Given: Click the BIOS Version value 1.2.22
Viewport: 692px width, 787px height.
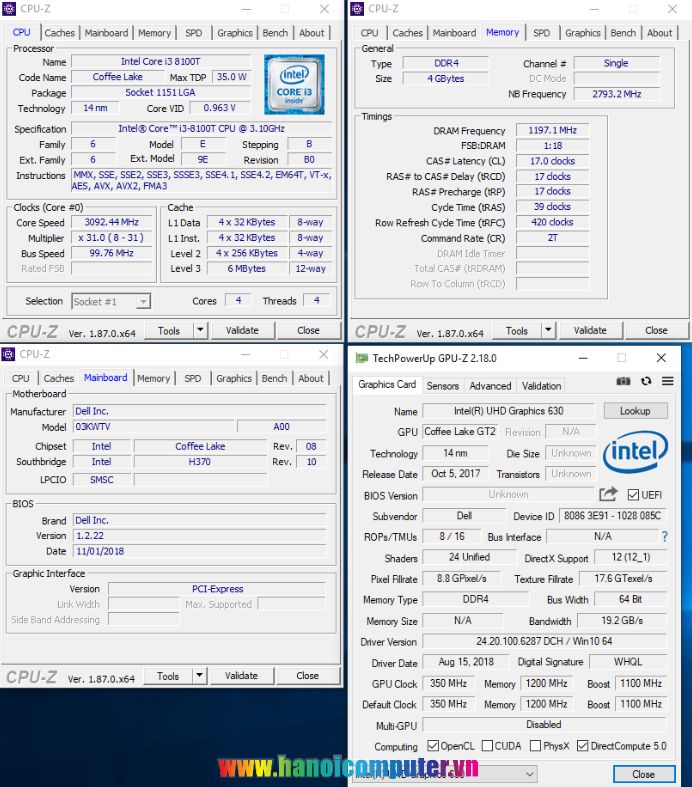Looking at the screenshot, I should tap(200, 536).
